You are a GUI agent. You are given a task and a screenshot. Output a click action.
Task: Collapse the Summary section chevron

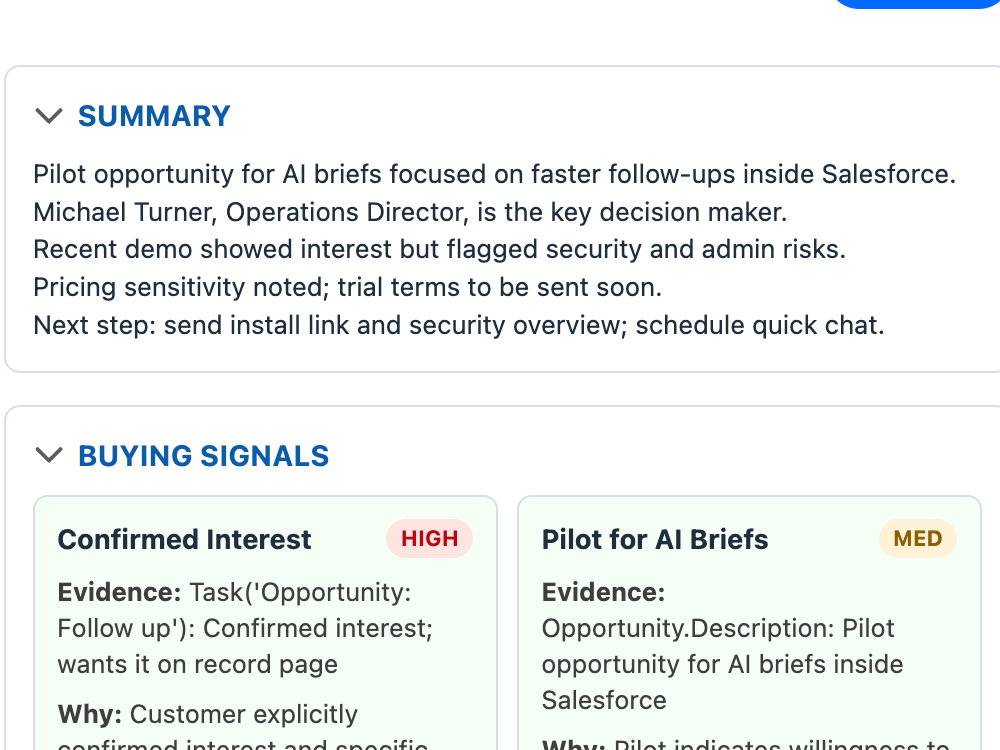pos(49,116)
